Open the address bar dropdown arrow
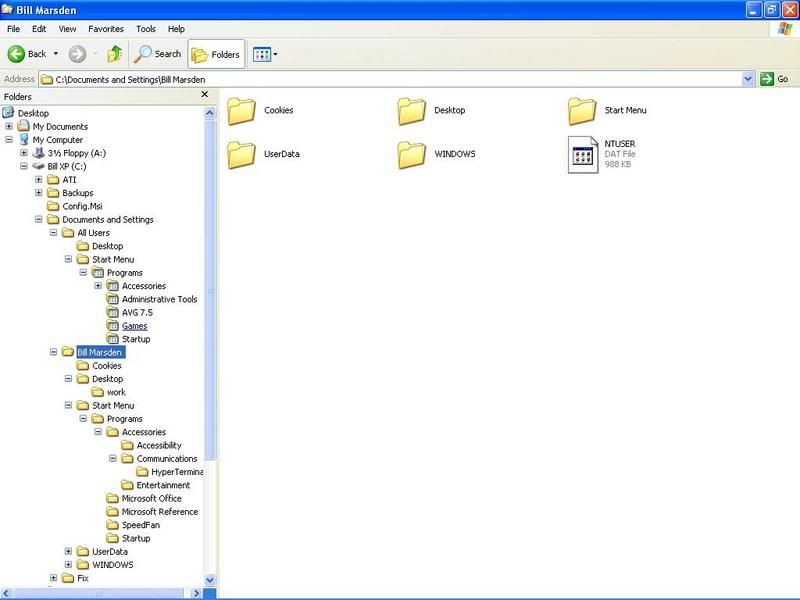Image resolution: width=800 pixels, height=600 pixels. tap(748, 79)
